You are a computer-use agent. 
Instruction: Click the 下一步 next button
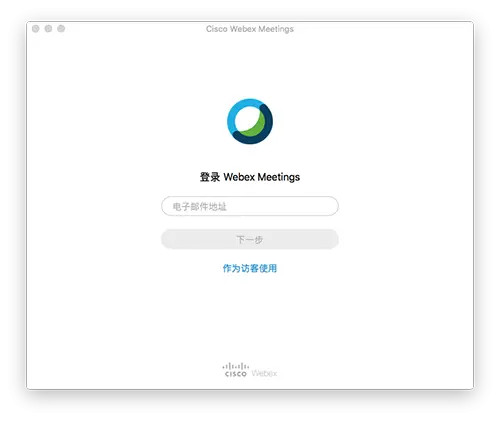(x=250, y=239)
